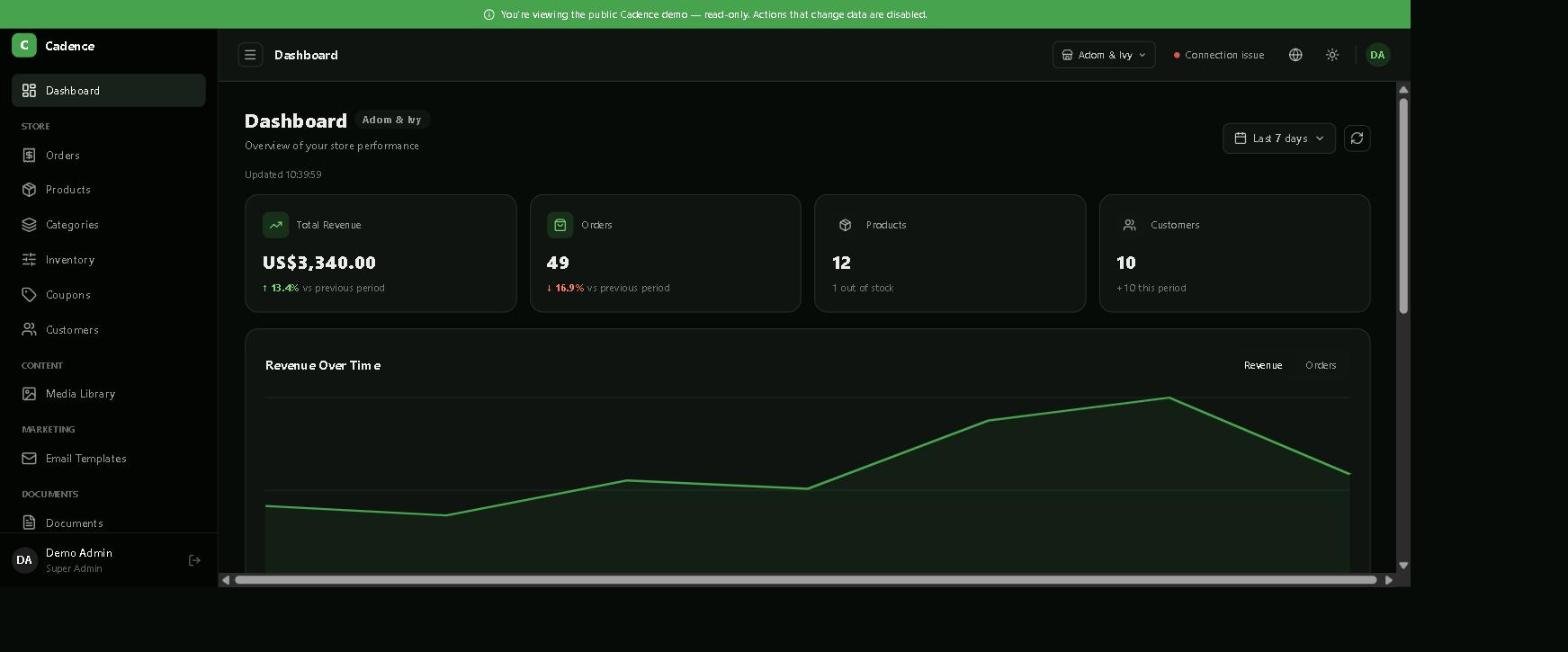Click the scroll right arrow
The width and height of the screenshot is (1568, 652).
[x=1388, y=580]
